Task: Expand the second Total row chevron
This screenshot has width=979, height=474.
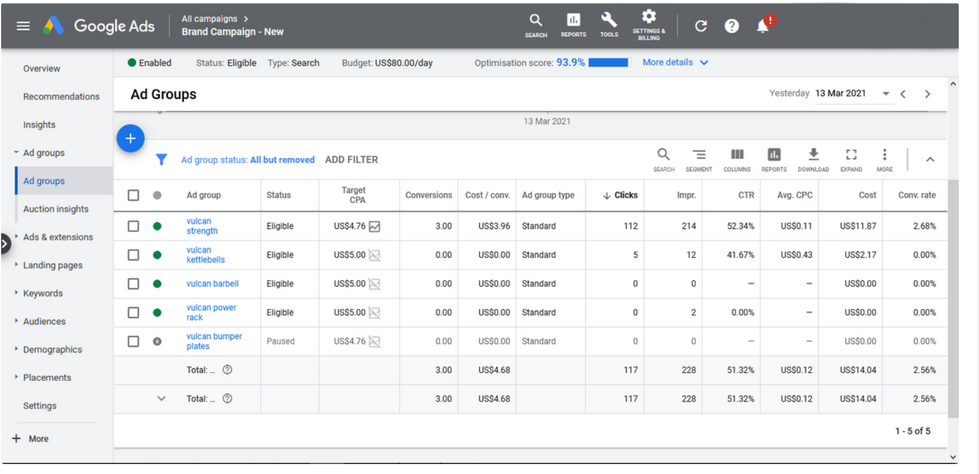Action: click(x=161, y=398)
